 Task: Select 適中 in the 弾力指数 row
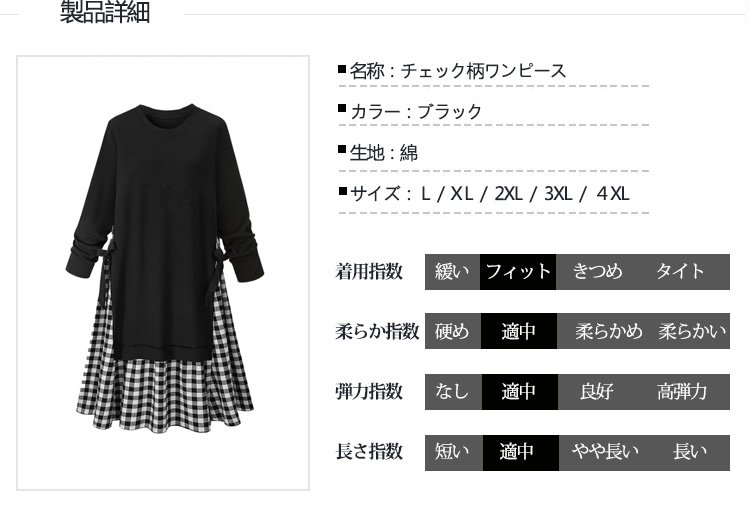(519, 392)
